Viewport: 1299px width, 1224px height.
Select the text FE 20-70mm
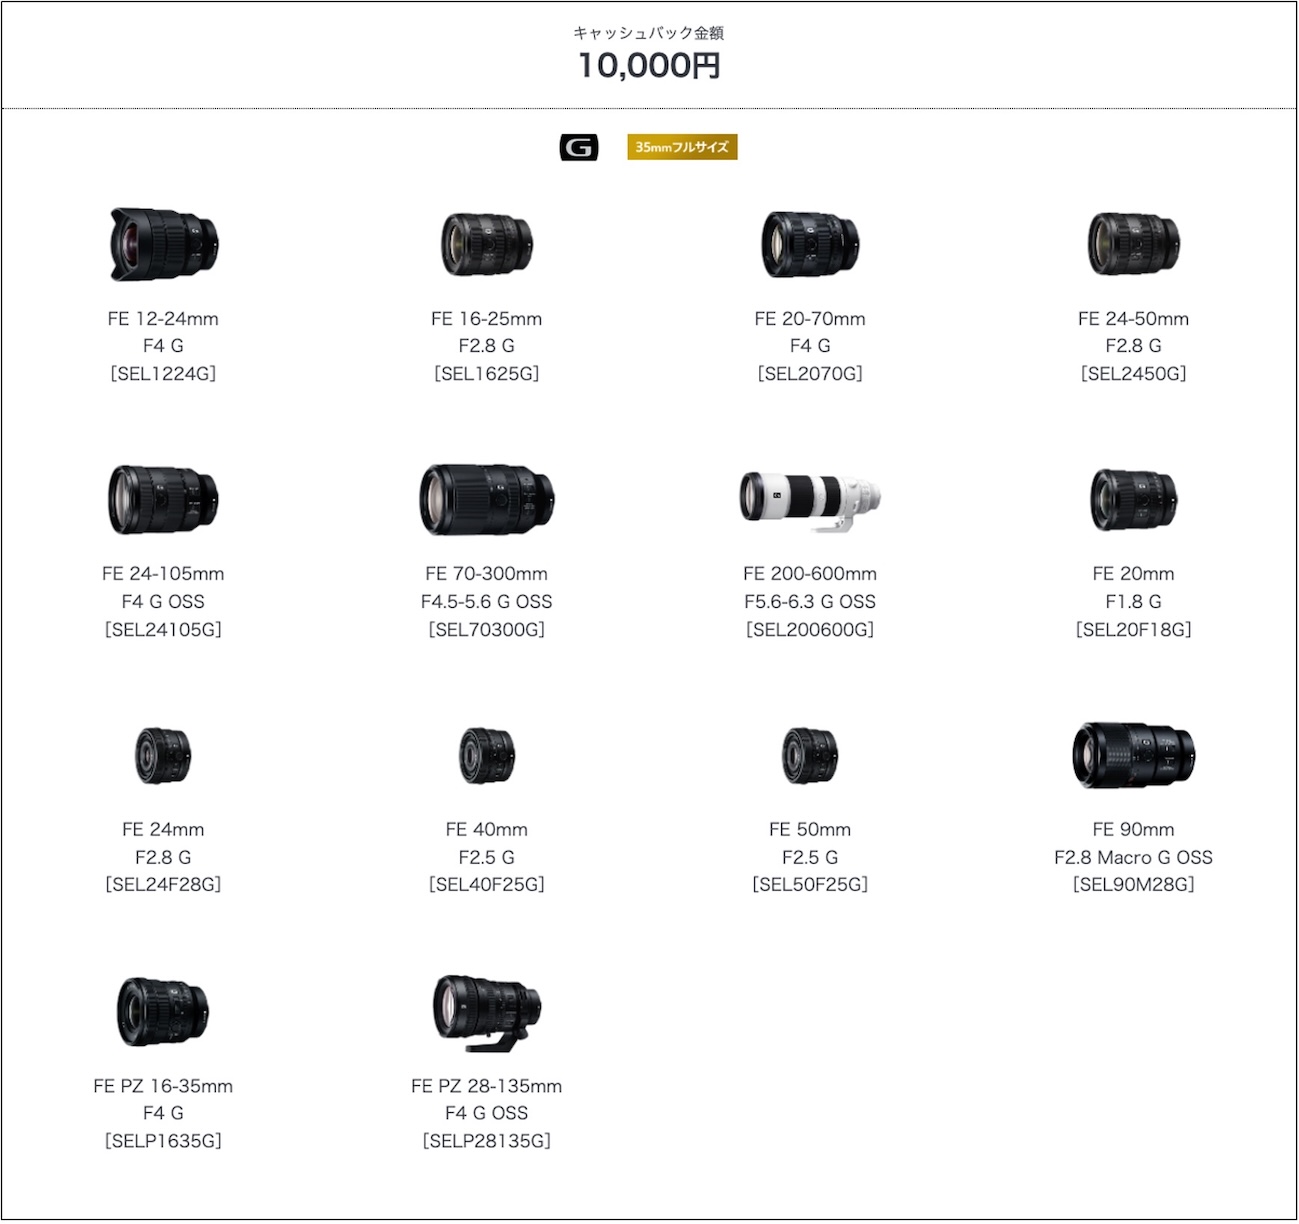pos(810,319)
